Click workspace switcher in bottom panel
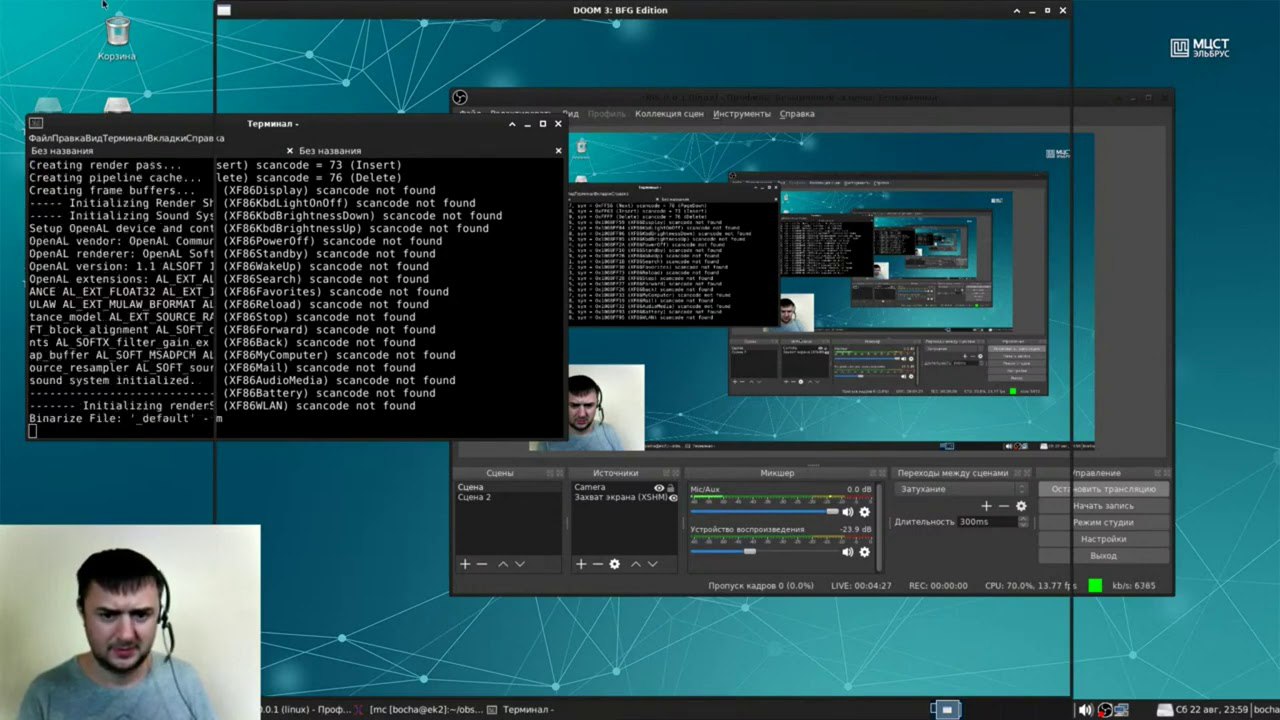Image resolution: width=1280 pixels, height=720 pixels. [946, 709]
